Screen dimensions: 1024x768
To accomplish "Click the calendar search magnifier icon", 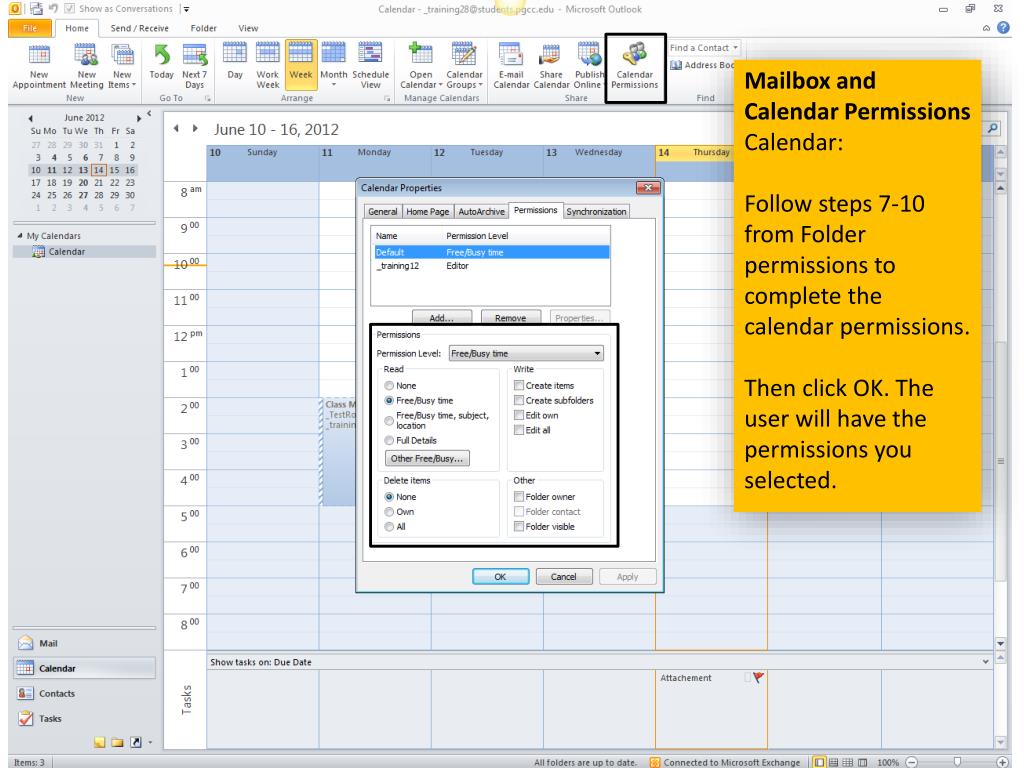I will 993,128.
